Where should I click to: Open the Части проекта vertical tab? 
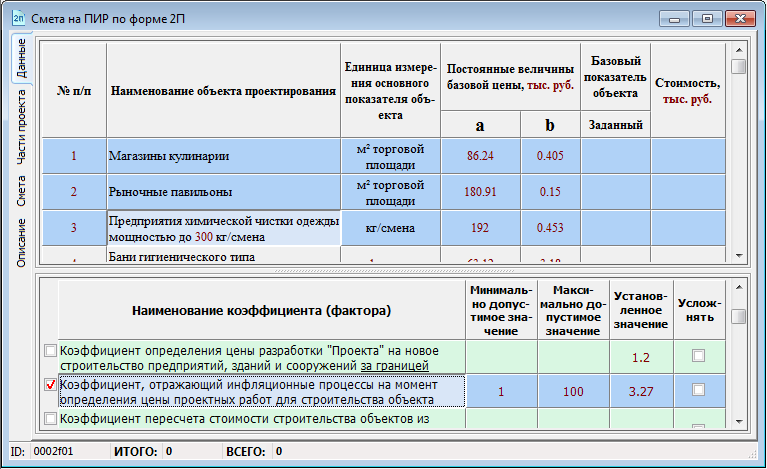pos(22,127)
